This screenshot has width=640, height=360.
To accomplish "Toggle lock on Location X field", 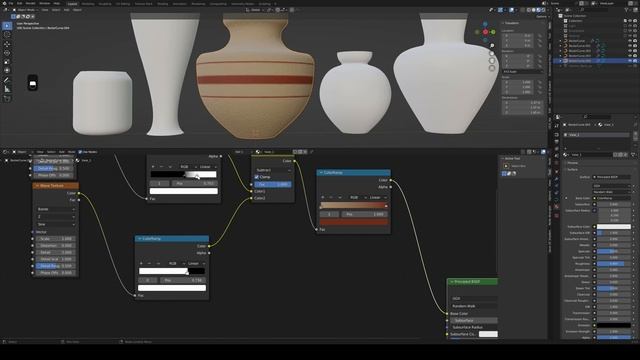I will (540, 36).
